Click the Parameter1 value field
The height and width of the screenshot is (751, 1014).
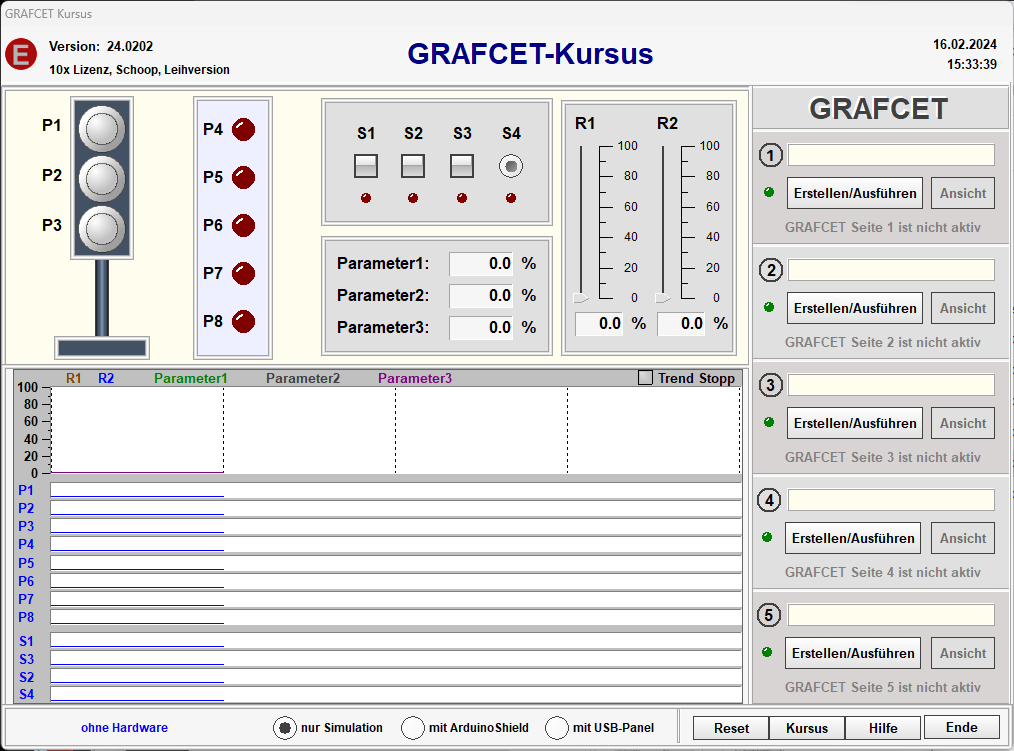coord(481,263)
